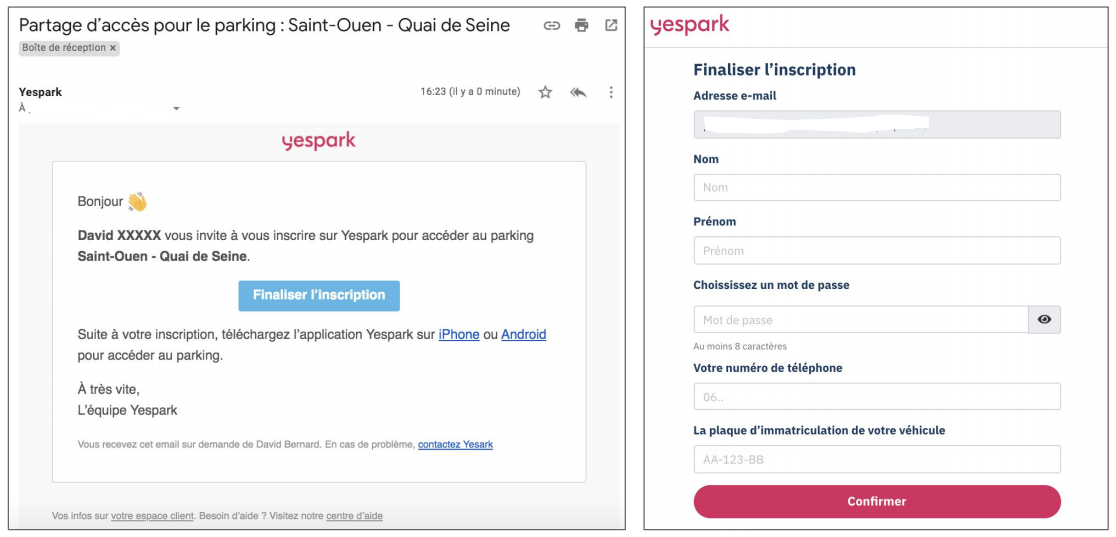Open the iPhone app download link
The image size is (1116, 537).
click(458, 334)
